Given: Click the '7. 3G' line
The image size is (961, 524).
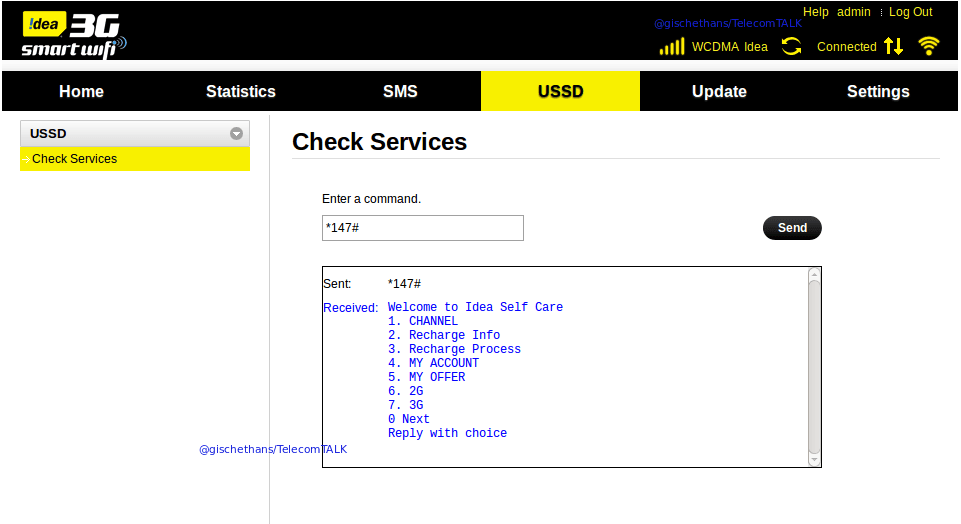Looking at the screenshot, I should point(406,405).
